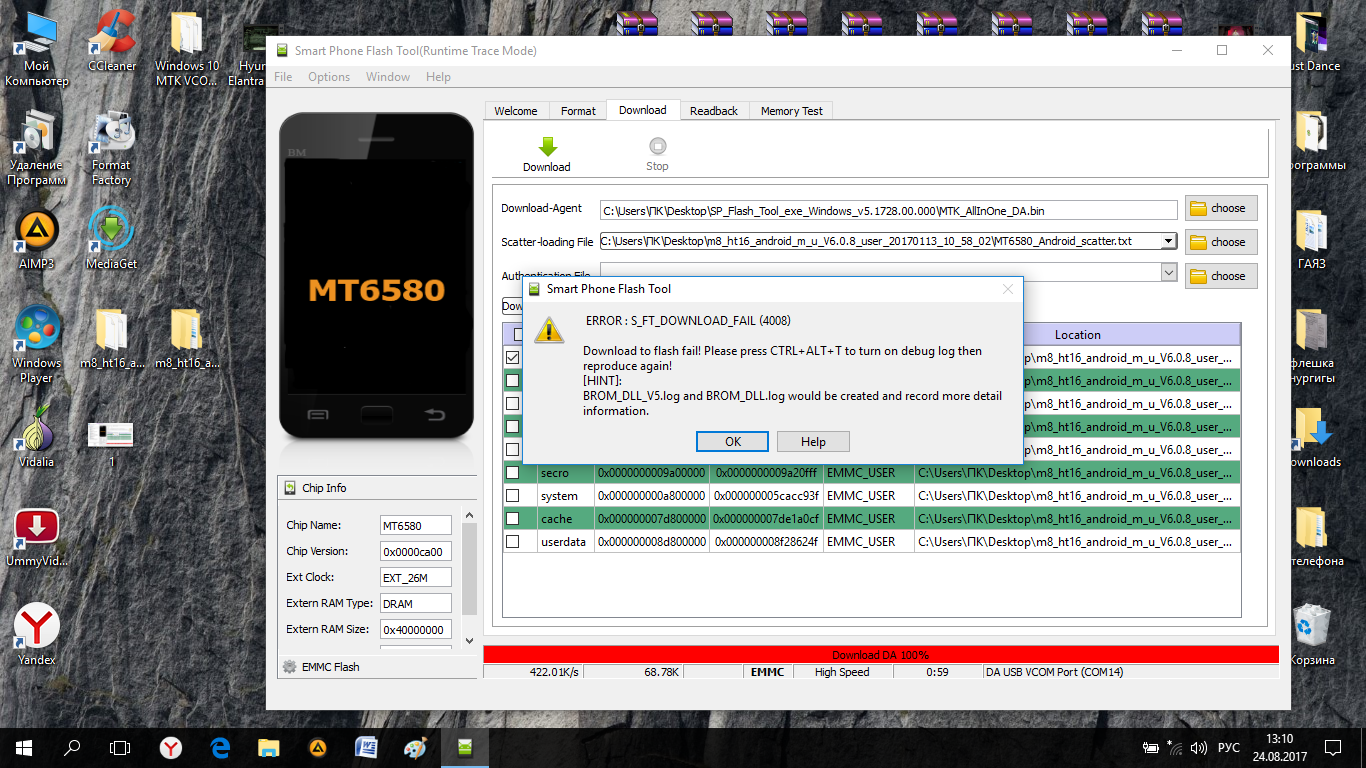Open Yandex browser desktop shortcut
Viewport: 1366px width, 768px height.
(36, 628)
